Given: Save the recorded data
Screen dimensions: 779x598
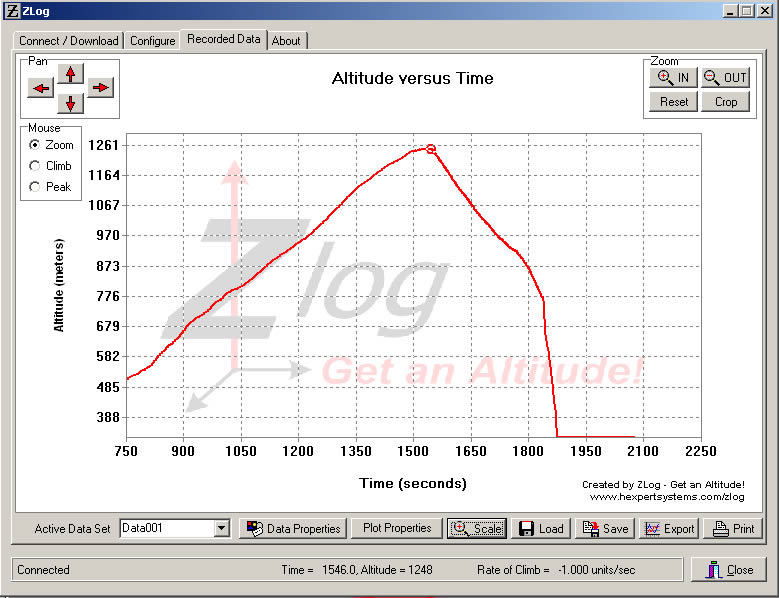Looking at the screenshot, I should (605, 528).
